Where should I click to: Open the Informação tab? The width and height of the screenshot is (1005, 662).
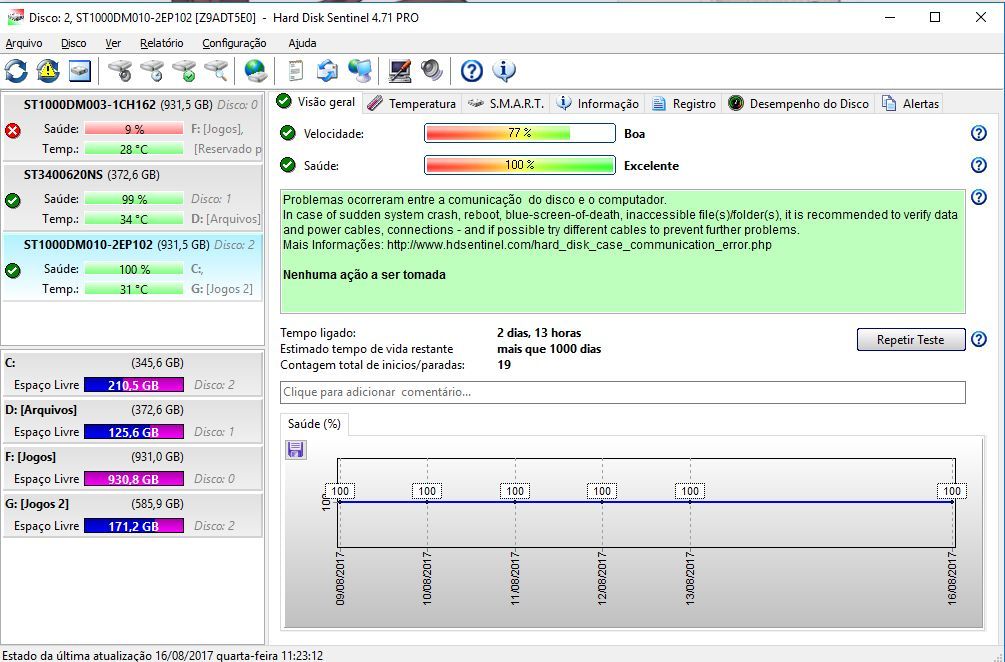[x=598, y=104]
